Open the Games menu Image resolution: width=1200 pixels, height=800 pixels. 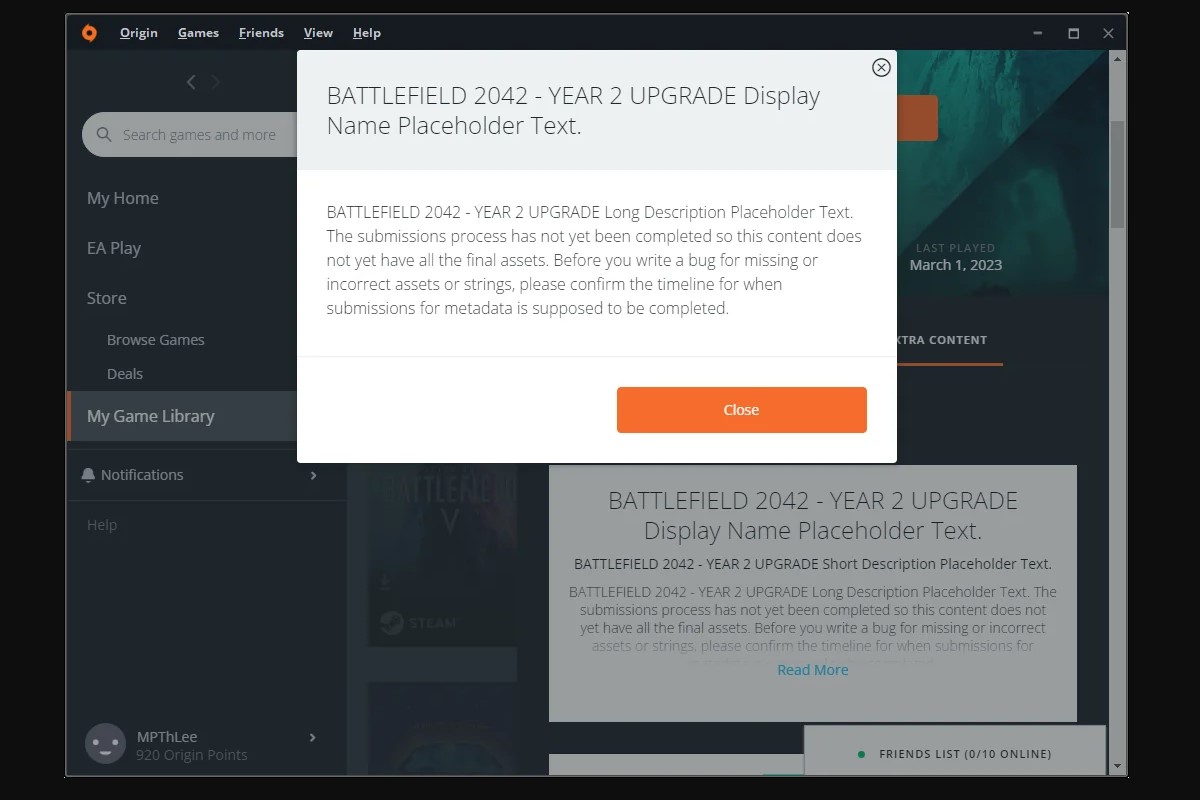pyautogui.click(x=198, y=33)
